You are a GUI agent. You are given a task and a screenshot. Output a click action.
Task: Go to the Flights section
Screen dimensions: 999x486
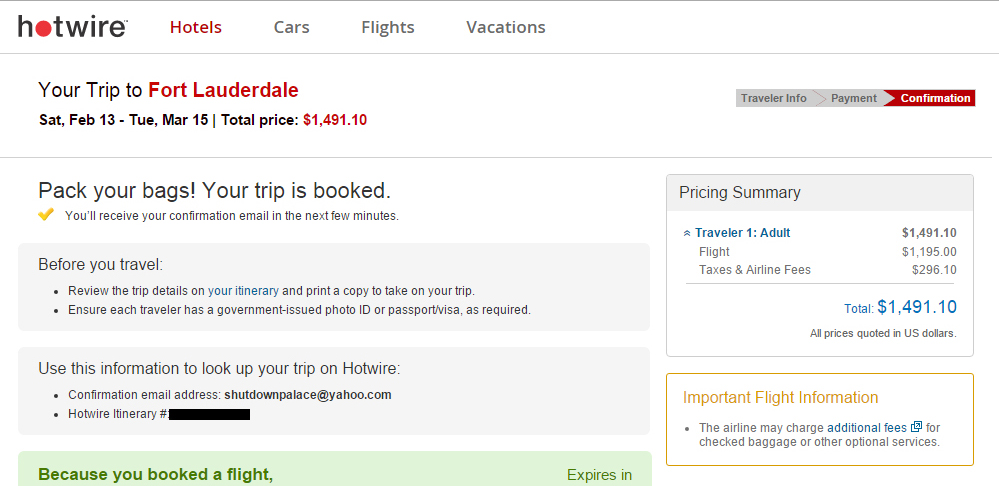coord(387,27)
